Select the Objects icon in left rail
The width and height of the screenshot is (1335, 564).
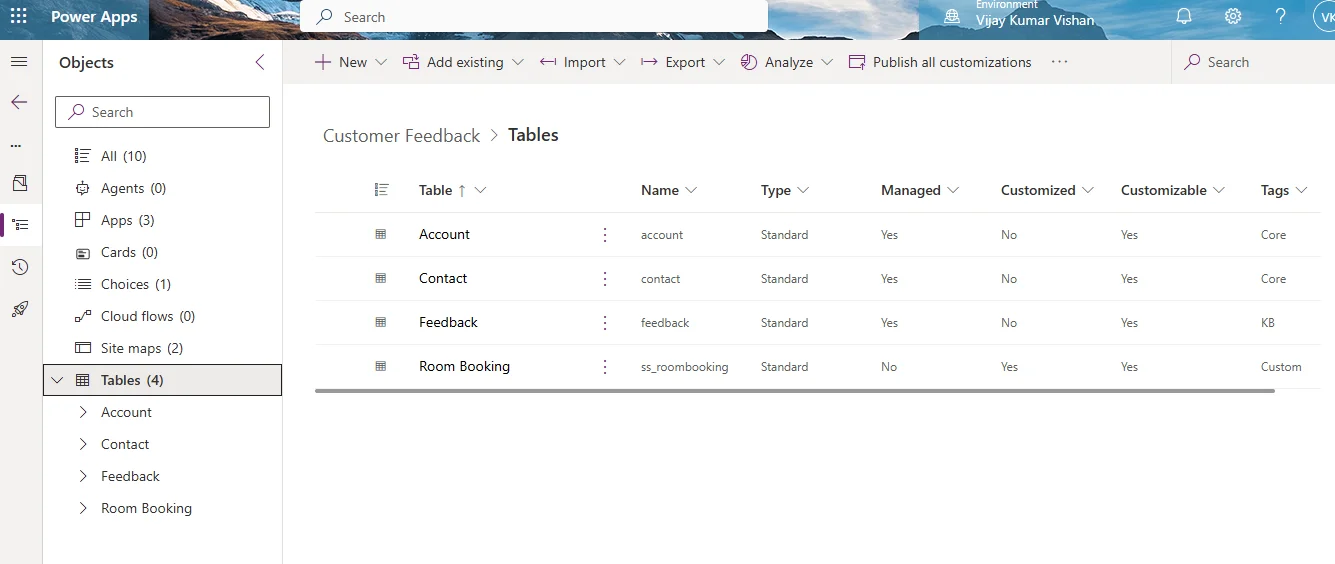pyautogui.click(x=19, y=225)
